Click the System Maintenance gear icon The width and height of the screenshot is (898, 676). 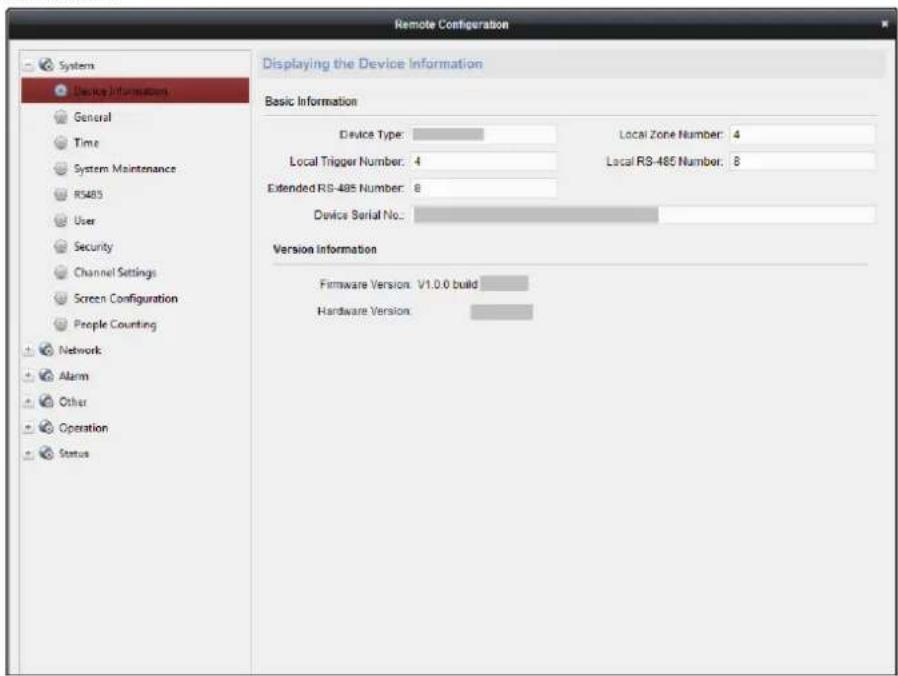point(61,168)
